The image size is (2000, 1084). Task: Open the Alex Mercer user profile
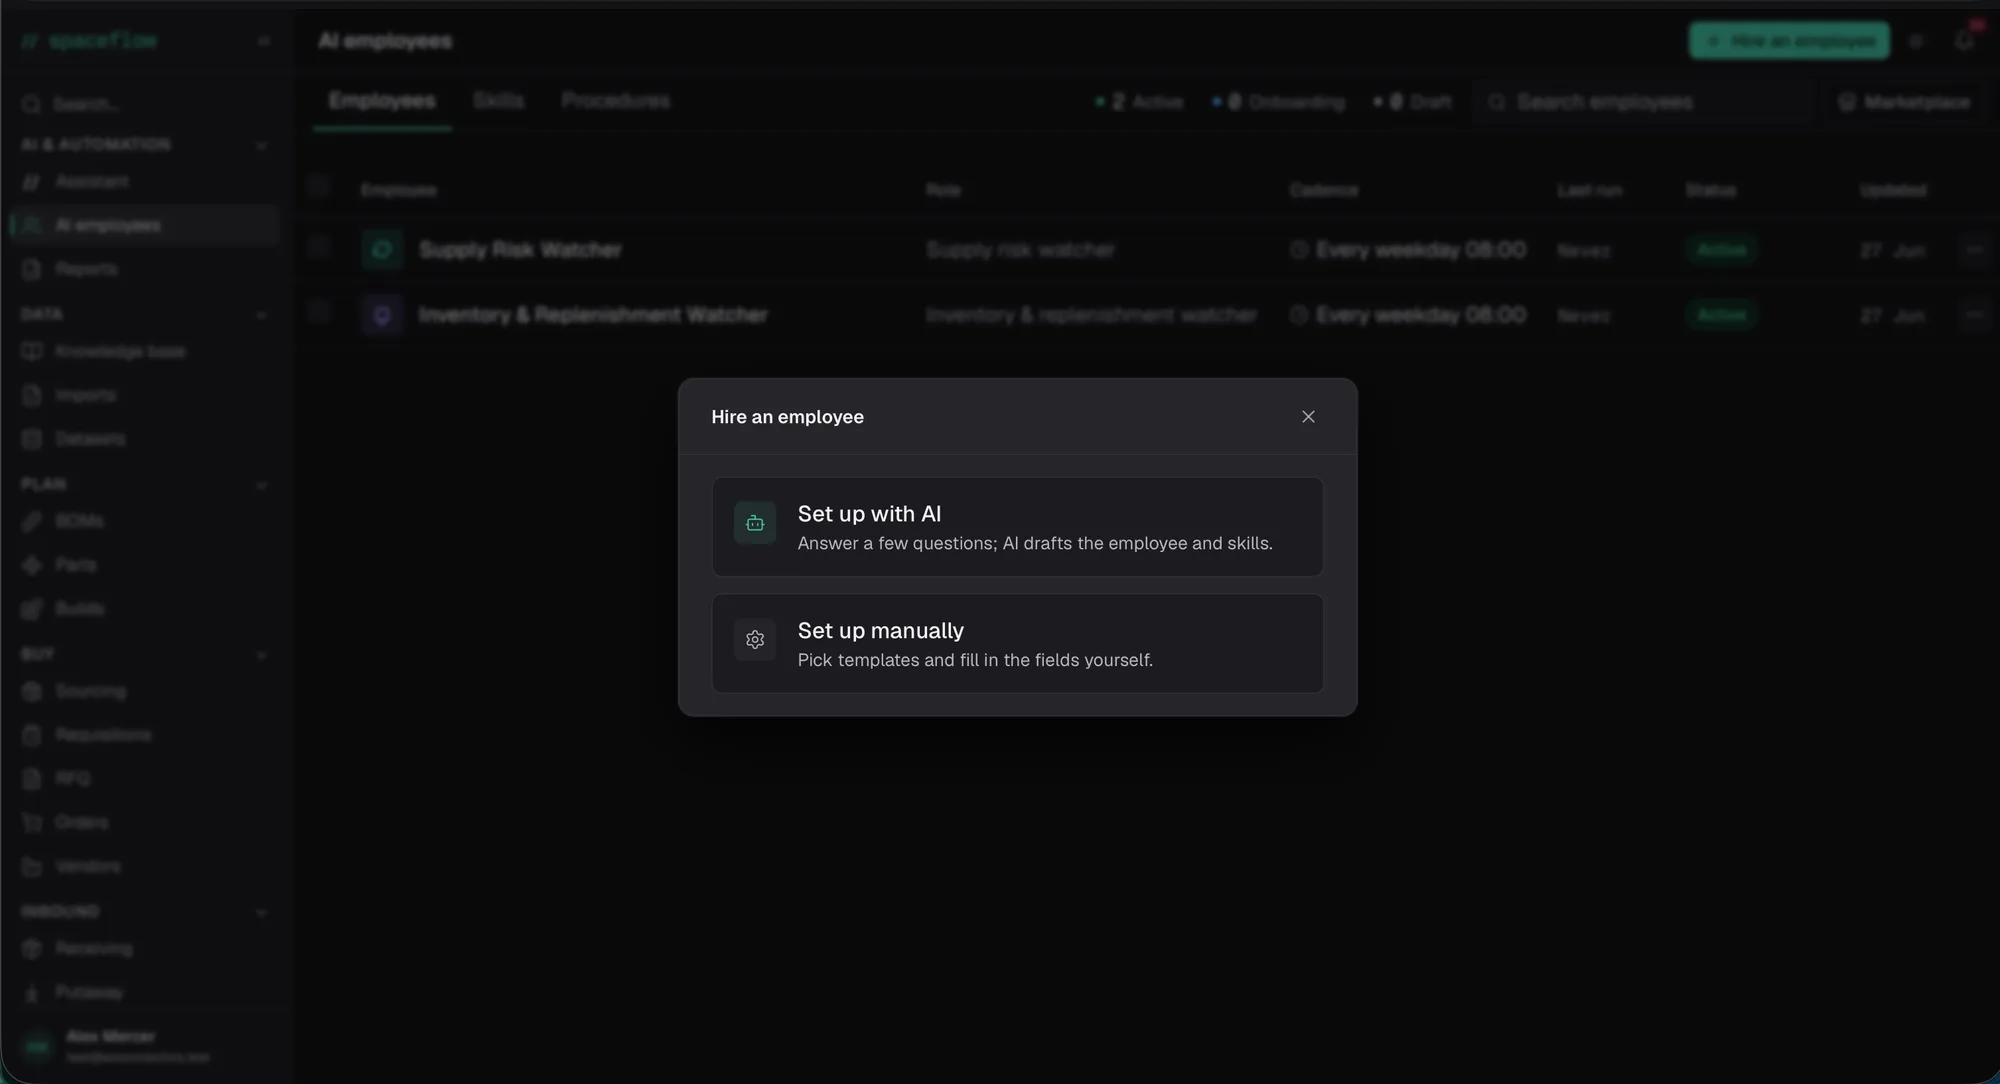tap(145, 1046)
